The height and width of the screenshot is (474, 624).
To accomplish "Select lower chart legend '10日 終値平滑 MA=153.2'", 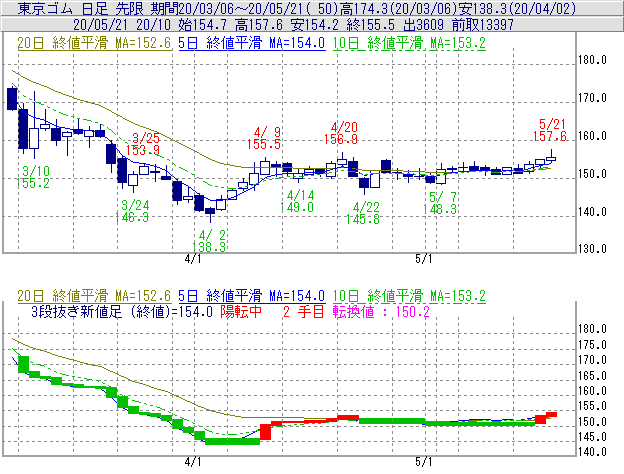I will [x=409, y=296].
